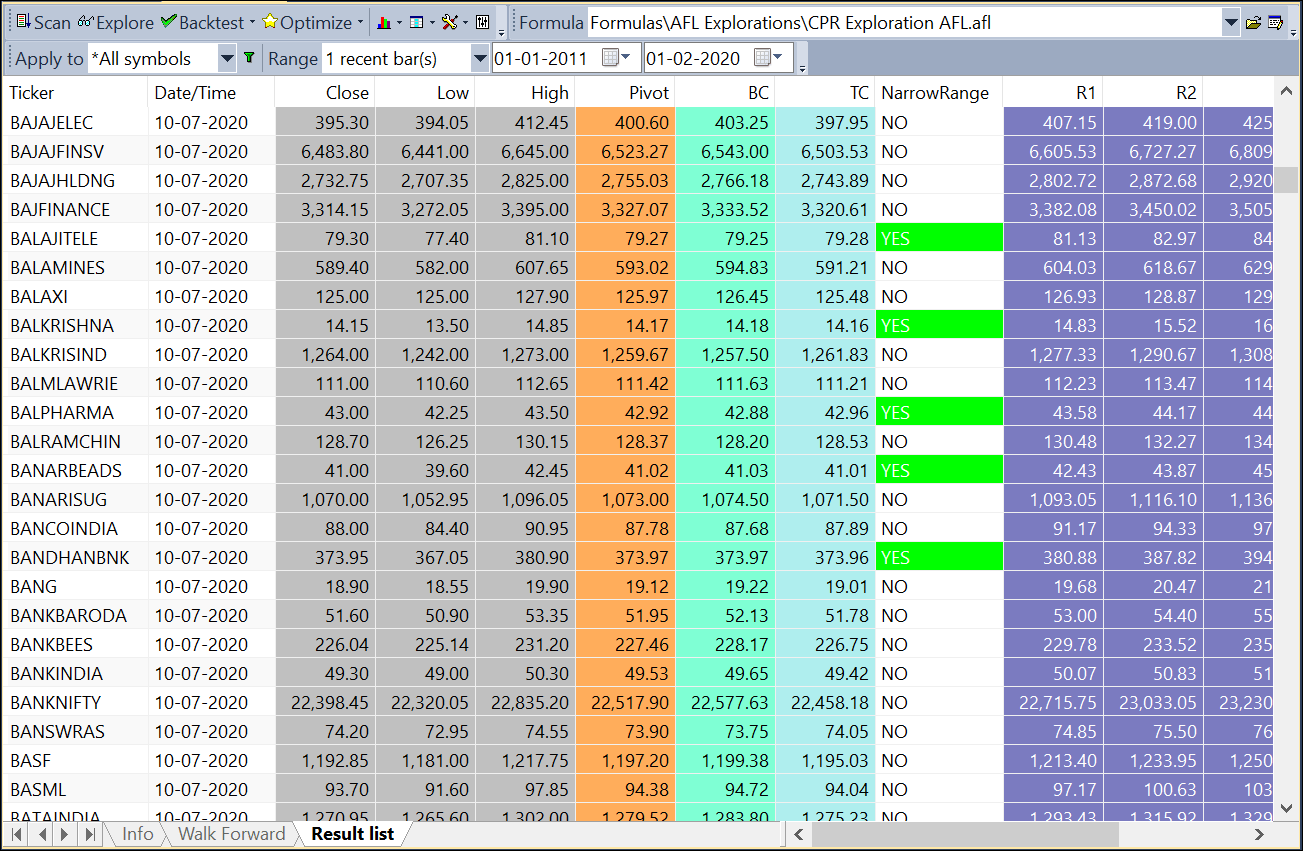Select the Result list tab
The width and height of the screenshot is (1303, 851).
[352, 834]
